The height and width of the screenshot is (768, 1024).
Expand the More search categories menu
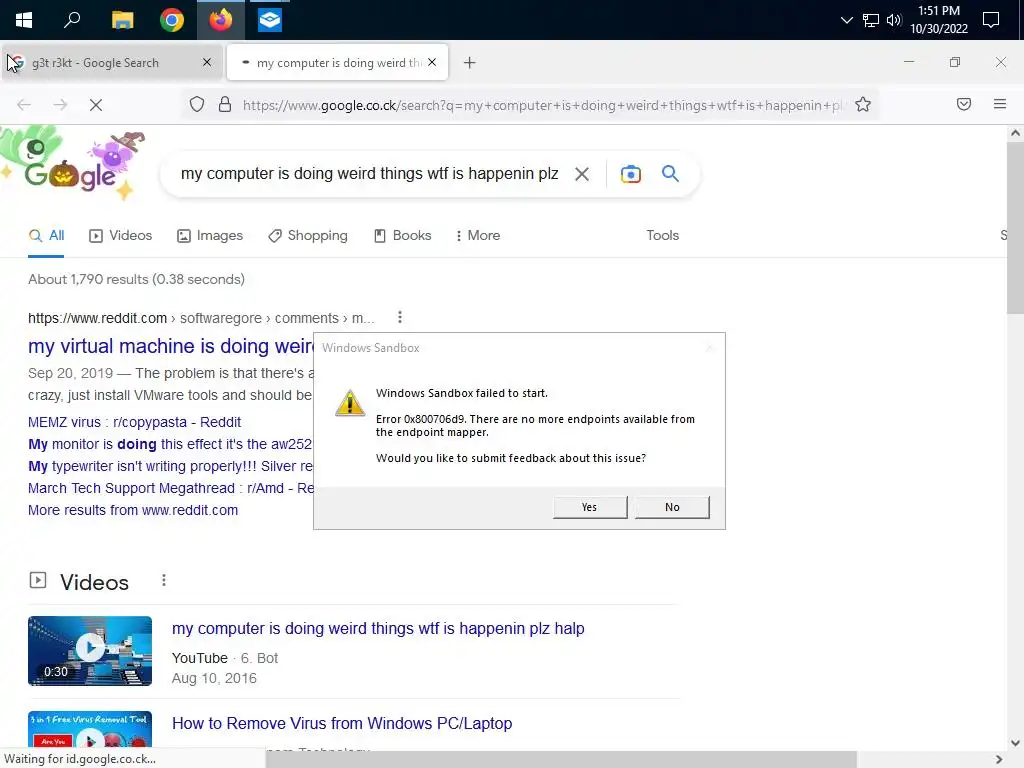coord(478,236)
